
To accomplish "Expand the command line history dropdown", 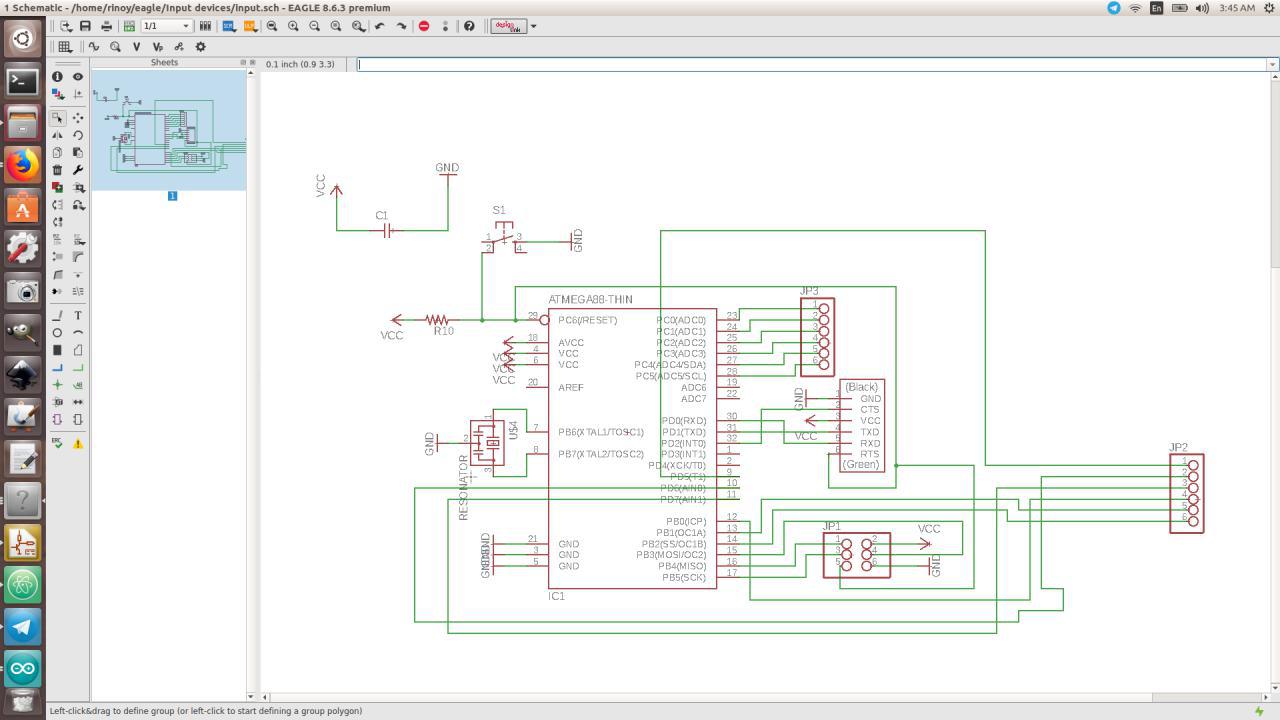I will (1272, 64).
